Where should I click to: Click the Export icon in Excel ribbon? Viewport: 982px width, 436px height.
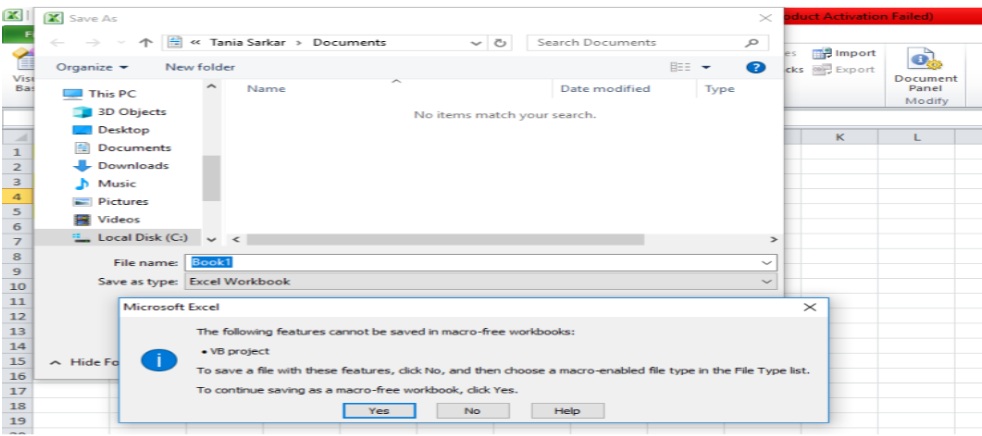[822, 70]
